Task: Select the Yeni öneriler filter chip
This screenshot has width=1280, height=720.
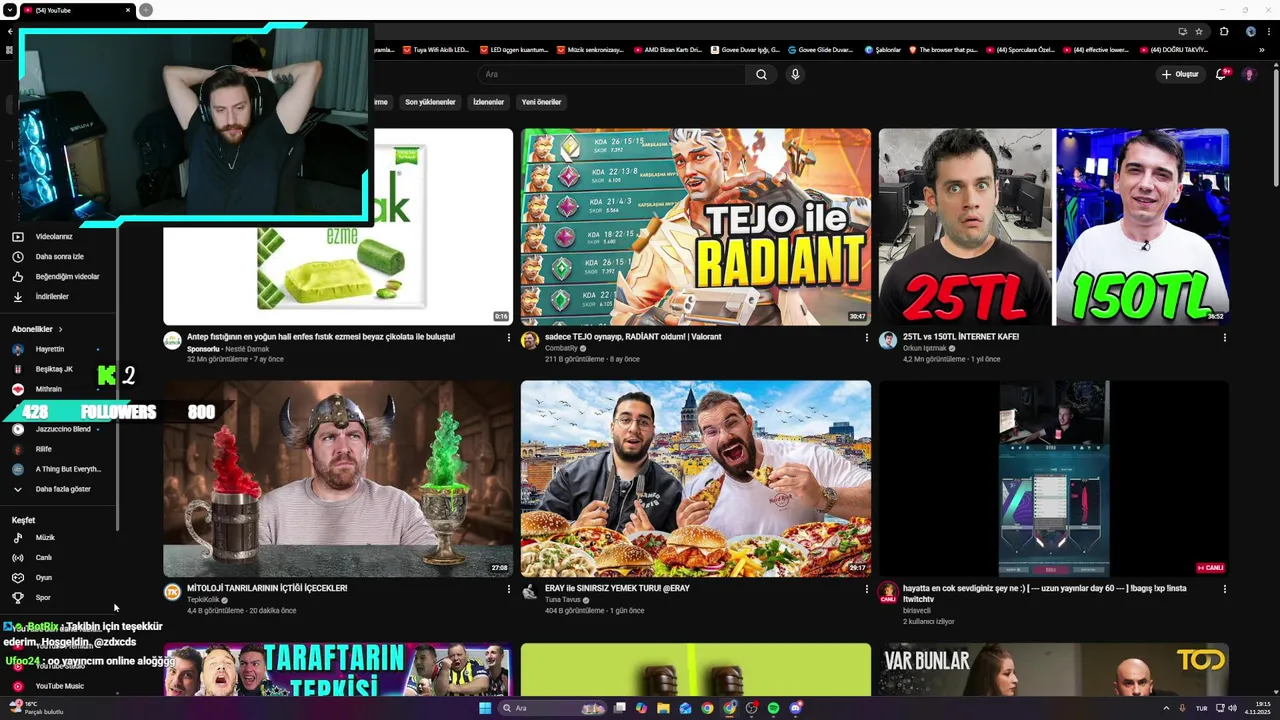Action: 541,102
